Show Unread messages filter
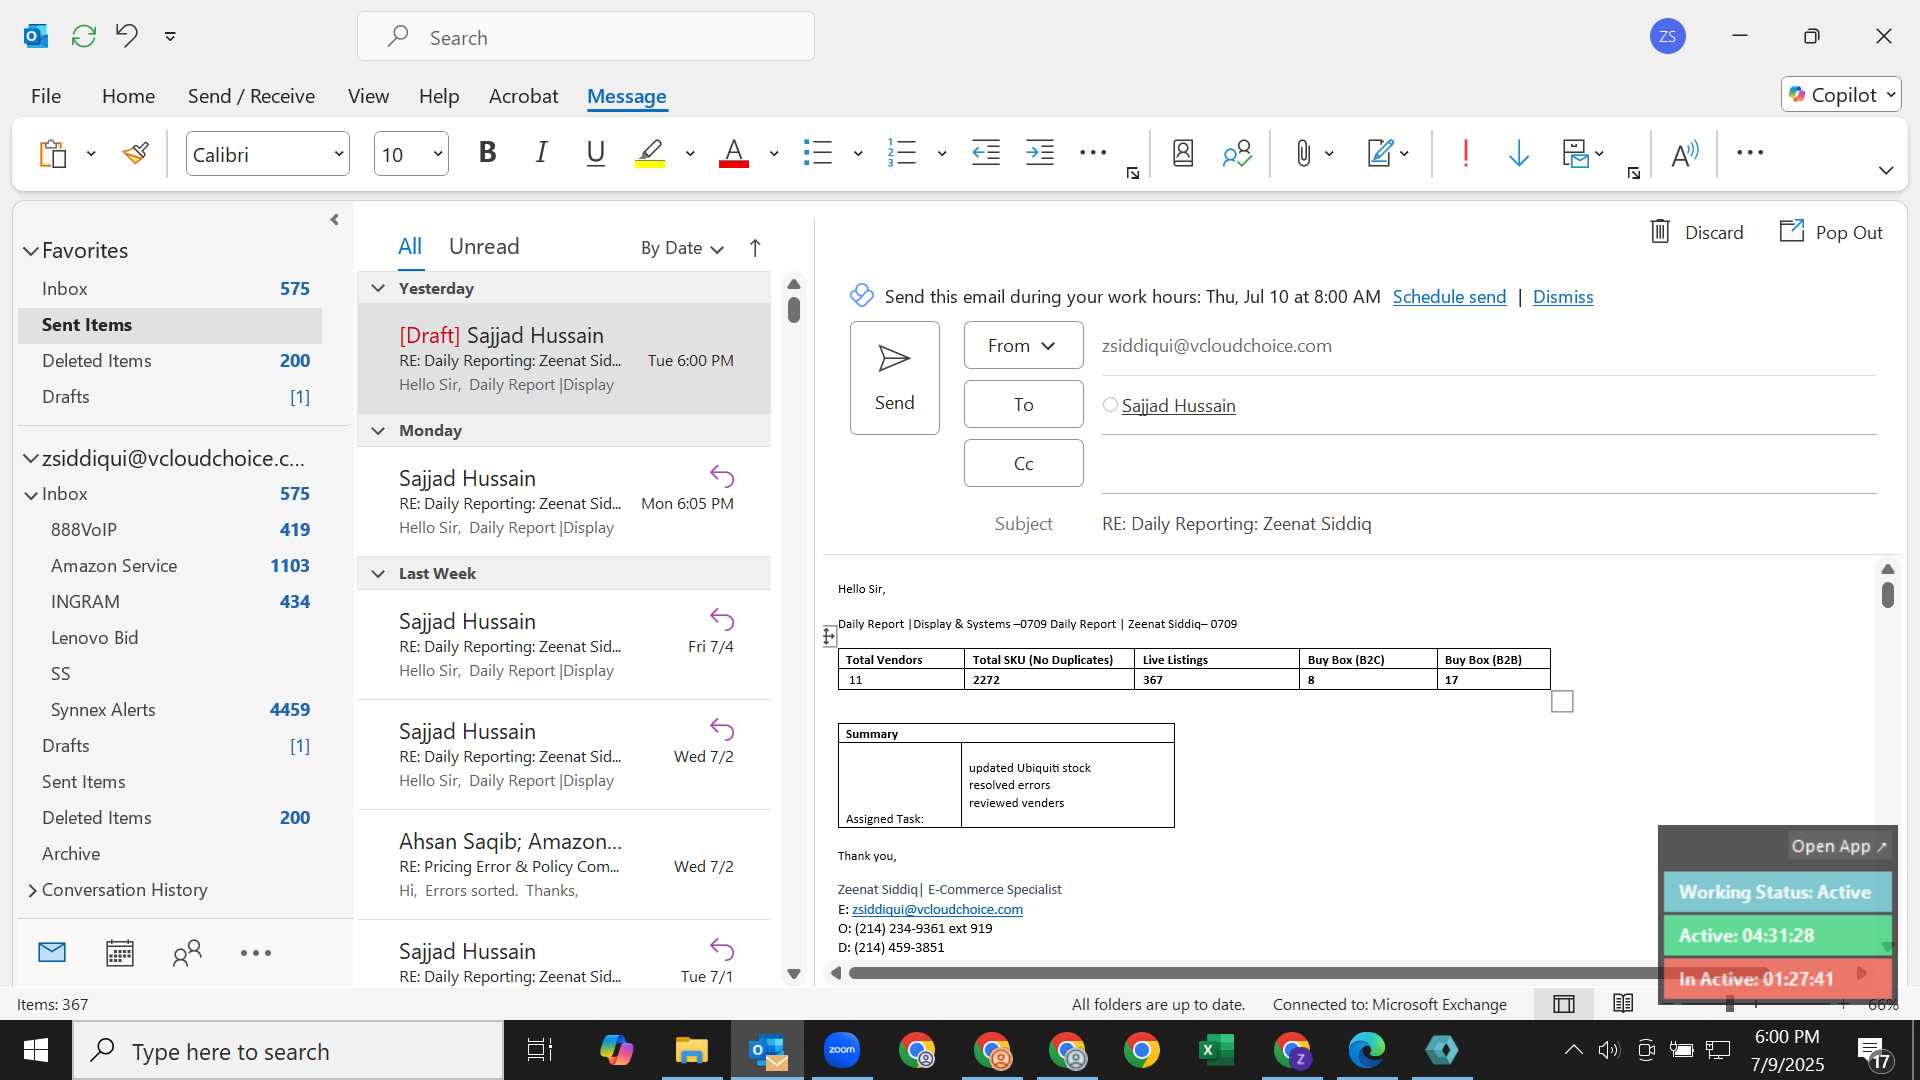Viewport: 1920px width, 1080px height. 484,246
